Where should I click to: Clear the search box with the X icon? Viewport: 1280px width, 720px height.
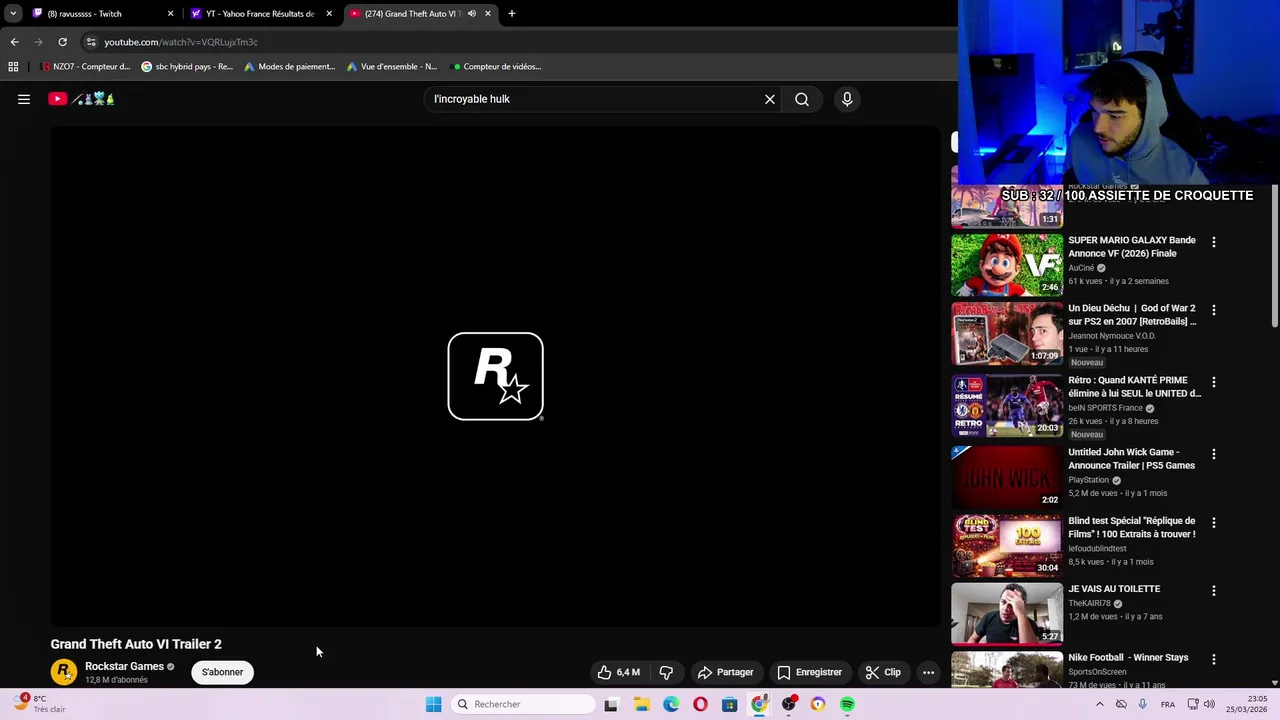coord(770,99)
